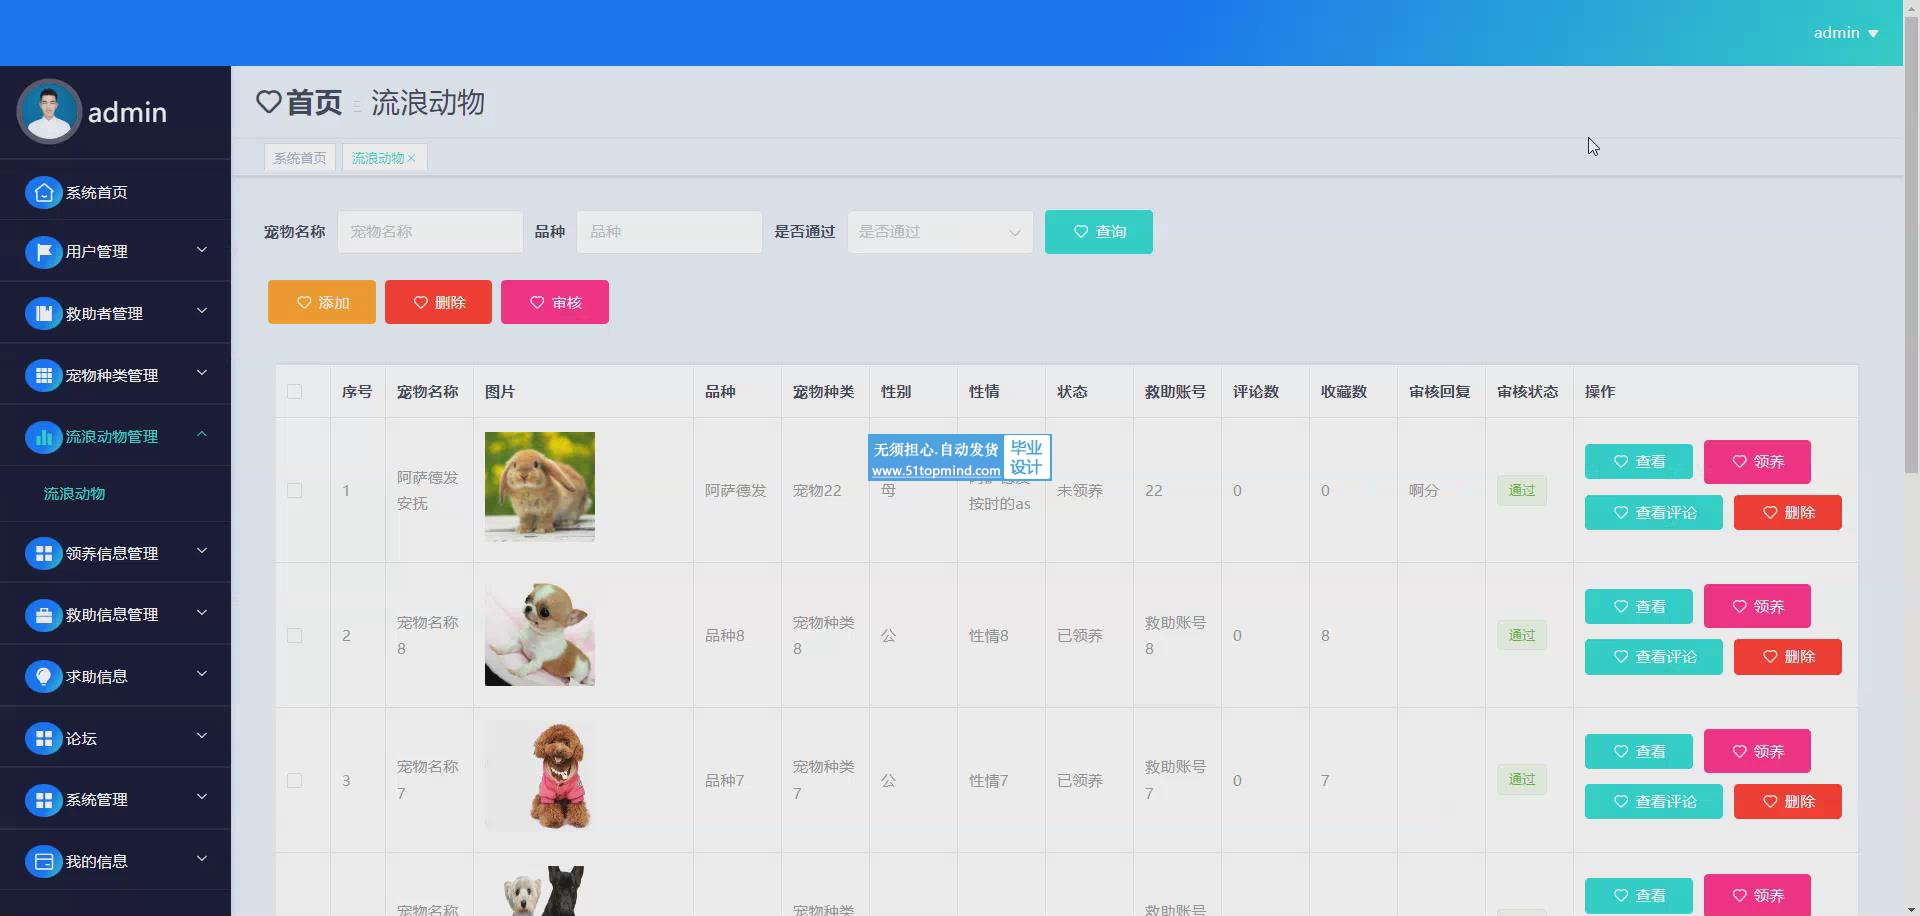Select the checkbox for row 3
The height and width of the screenshot is (916, 1920).
294,780
